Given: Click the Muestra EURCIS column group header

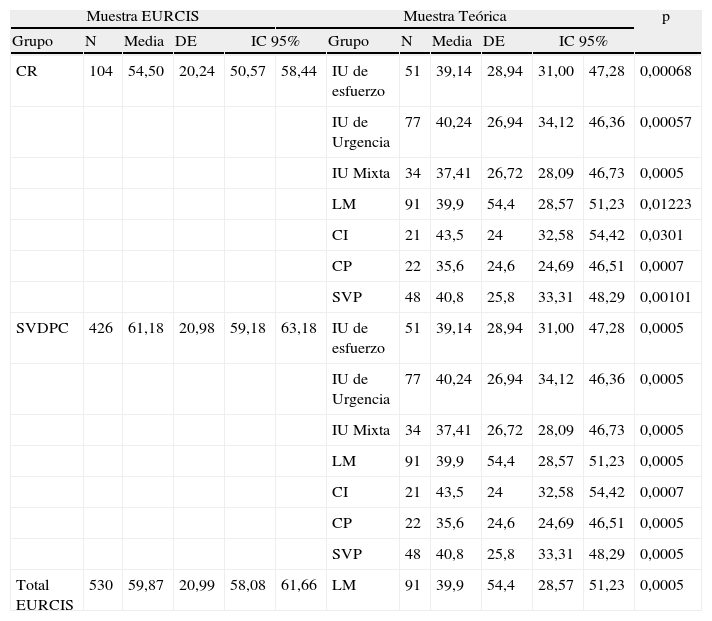Looking at the screenshot, I should tap(142, 17).
